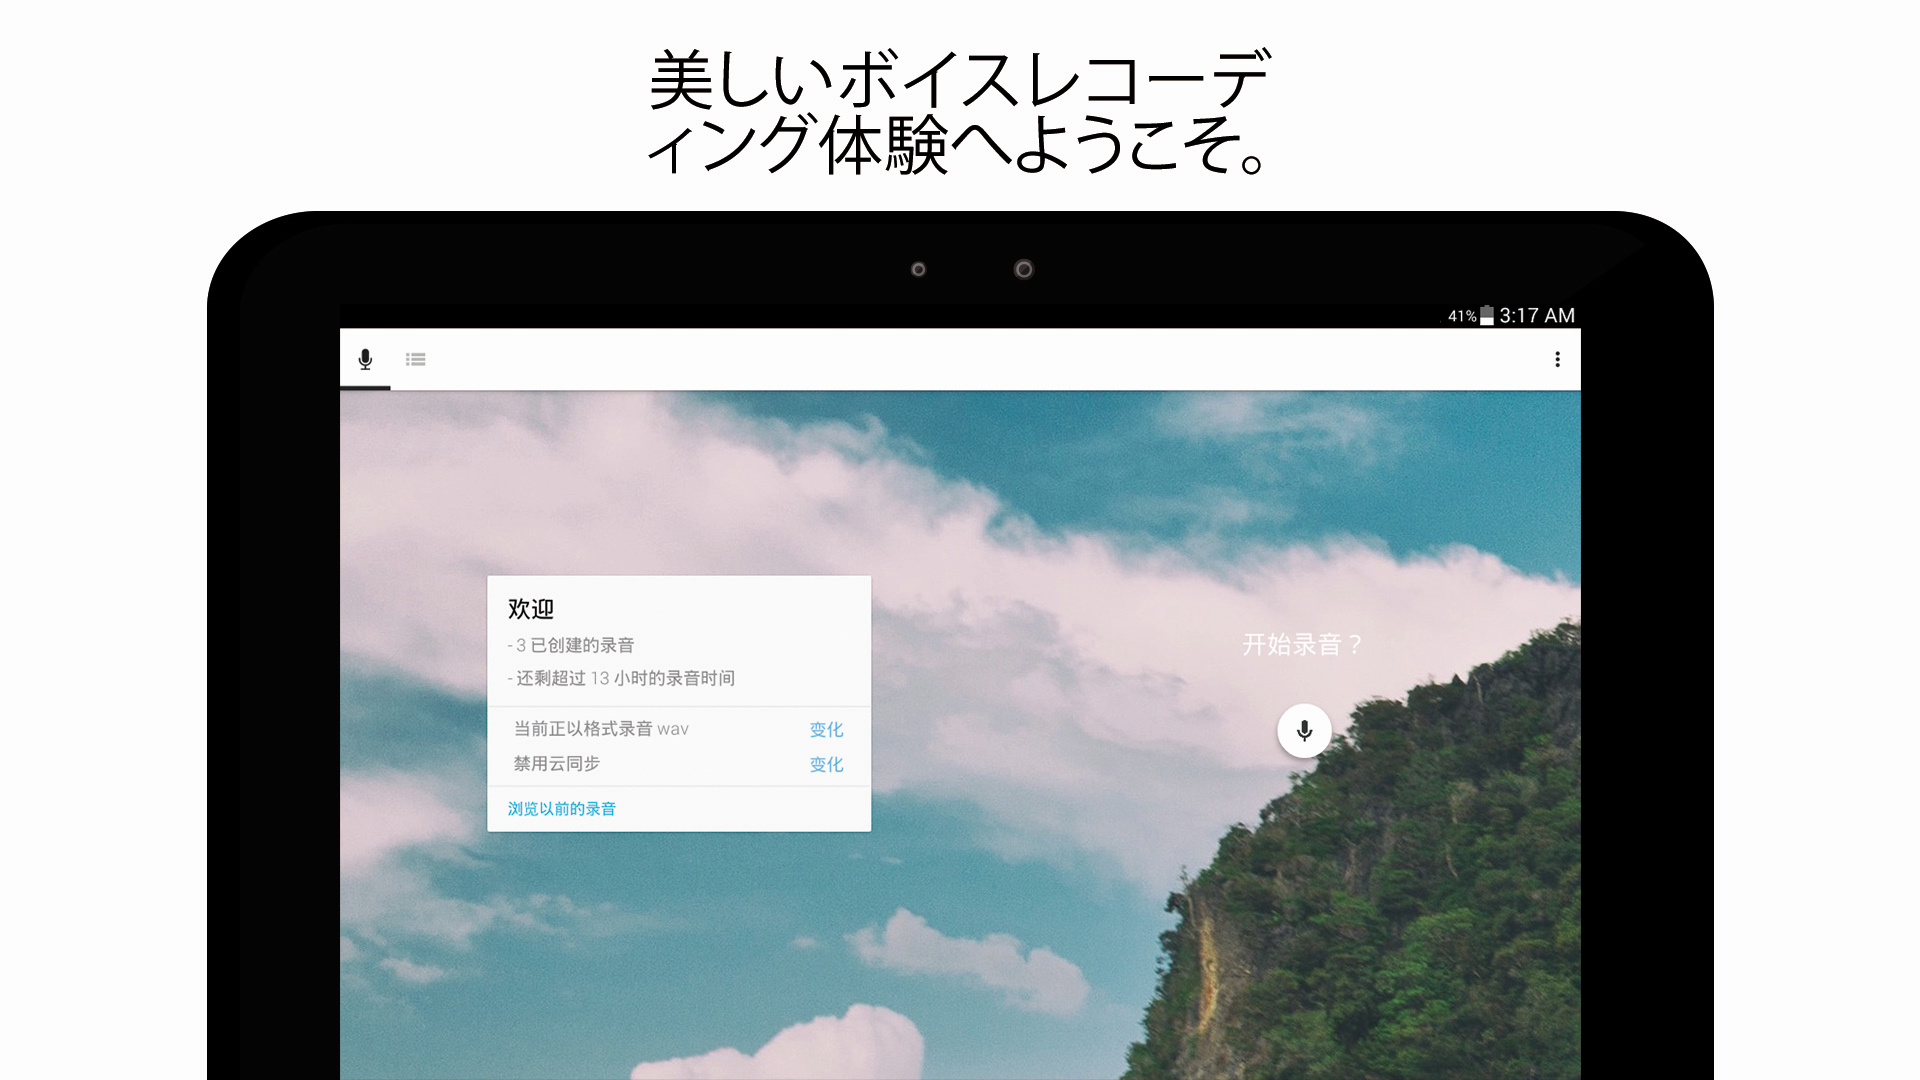
Task: Click 变化 next to the wav format line
Action: pyautogui.click(x=826, y=729)
